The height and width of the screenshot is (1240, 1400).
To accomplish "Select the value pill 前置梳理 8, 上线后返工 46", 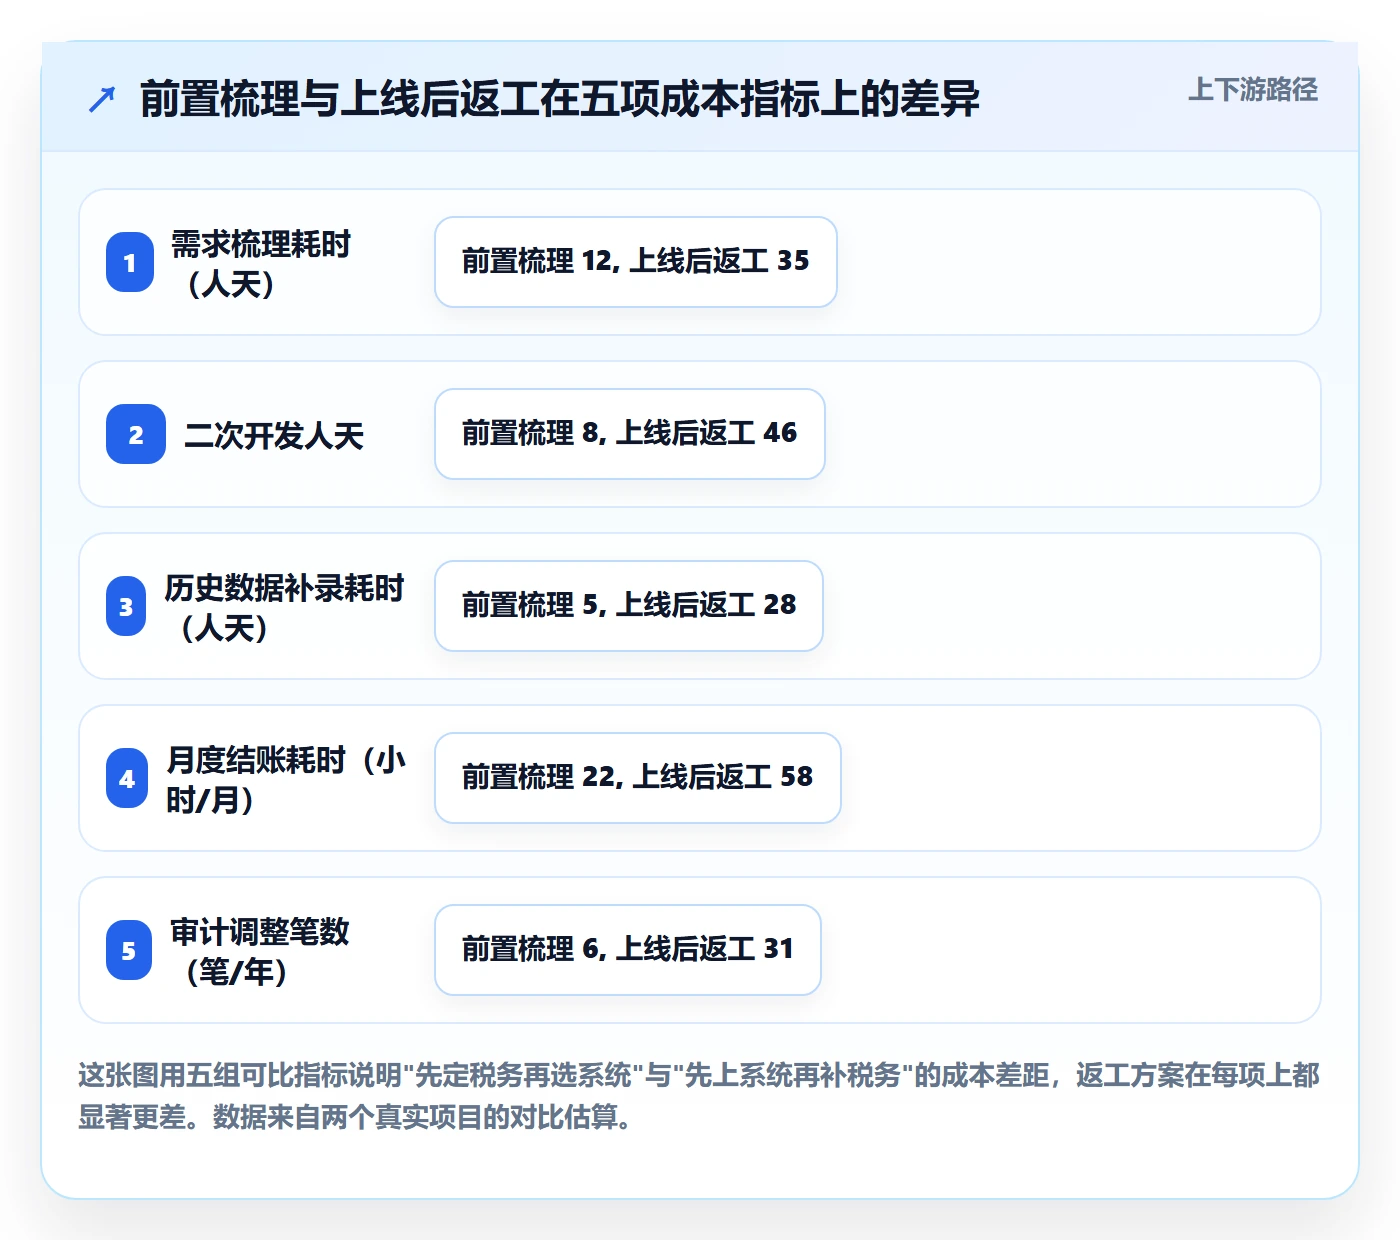I will pos(630,434).
